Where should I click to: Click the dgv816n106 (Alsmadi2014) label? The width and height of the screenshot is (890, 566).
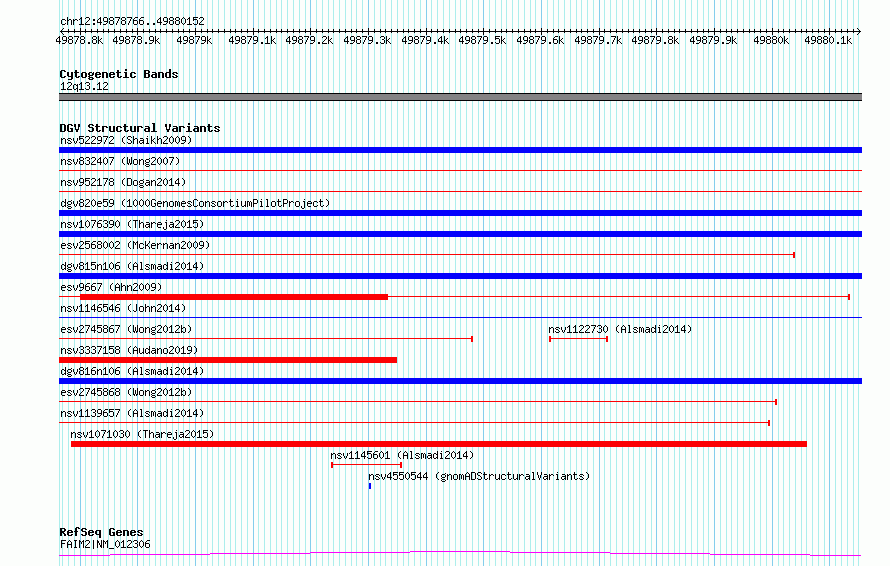132,371
